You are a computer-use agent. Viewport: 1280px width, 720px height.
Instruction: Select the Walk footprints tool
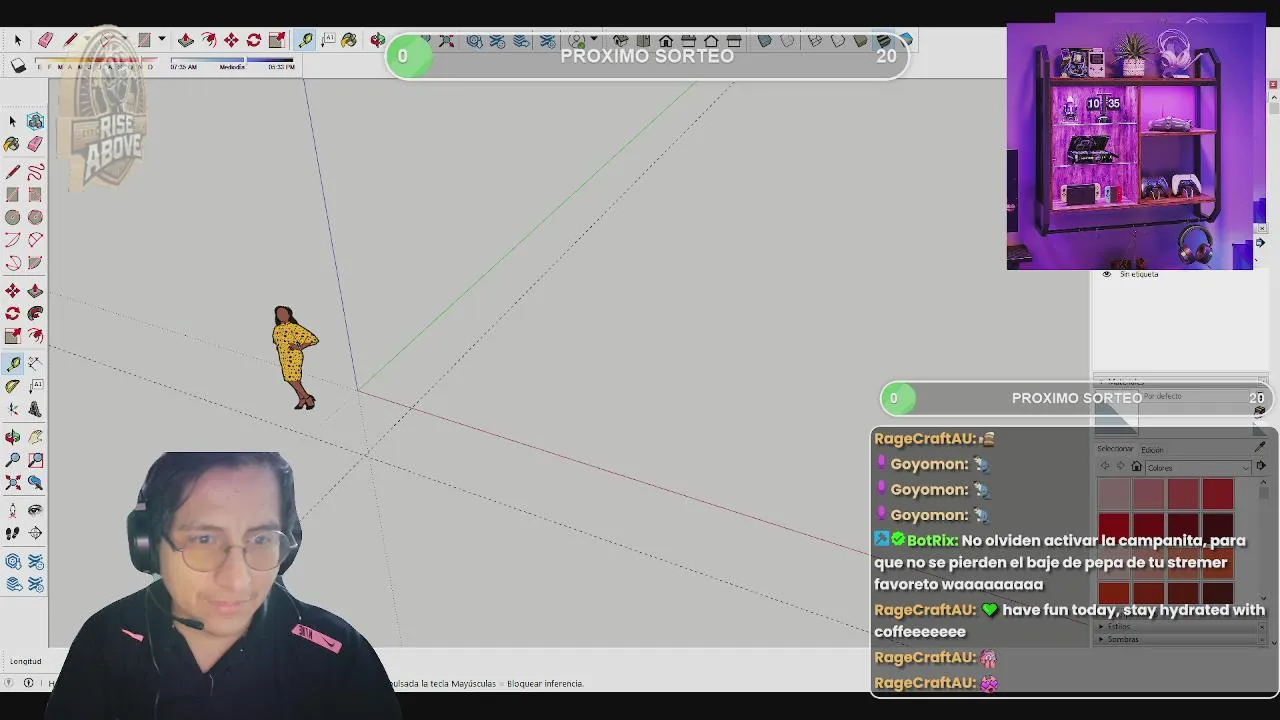click(x=13, y=533)
